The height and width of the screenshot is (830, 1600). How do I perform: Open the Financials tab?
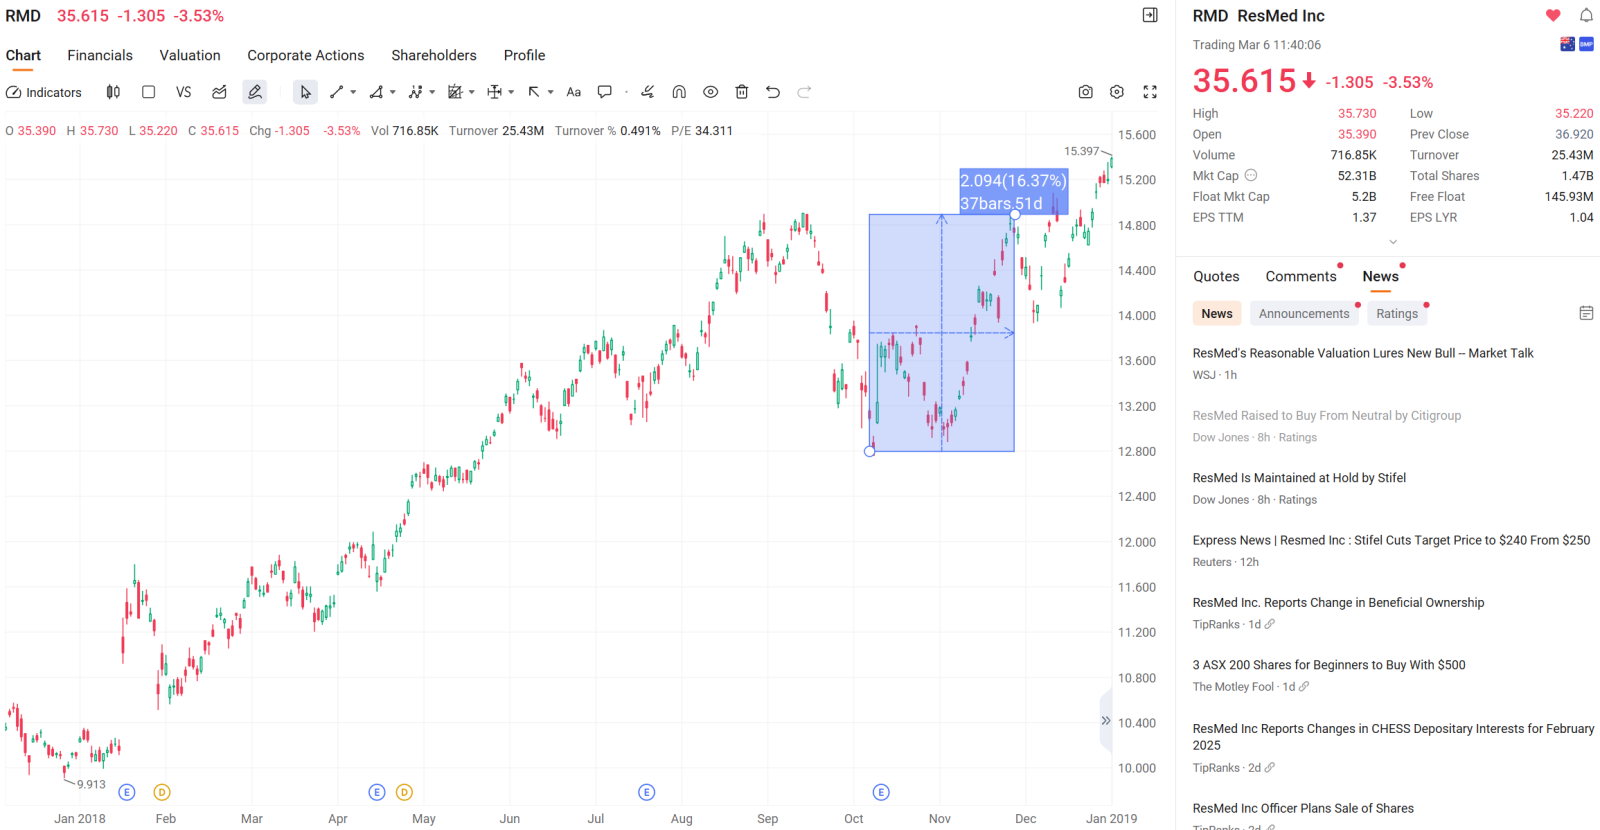point(100,55)
